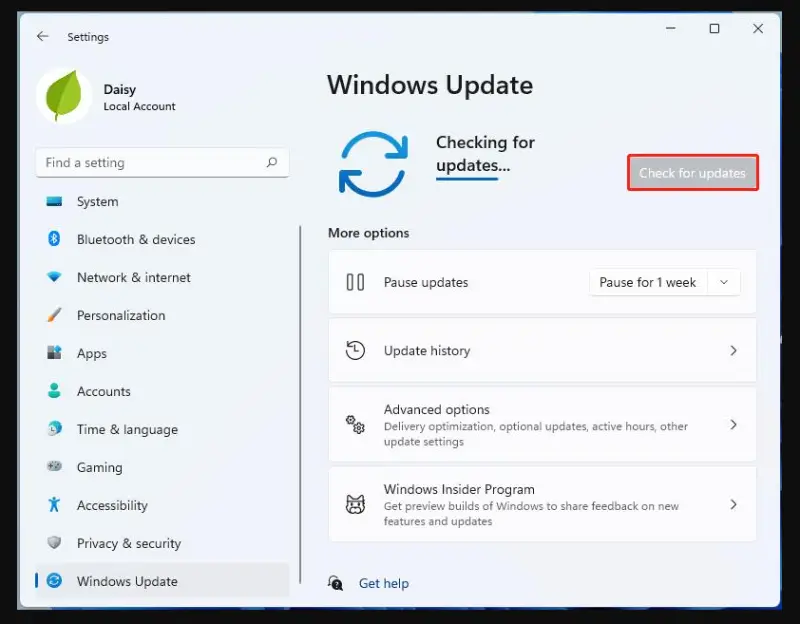Click the Accounts person icon
The width and height of the screenshot is (800, 624).
54,391
